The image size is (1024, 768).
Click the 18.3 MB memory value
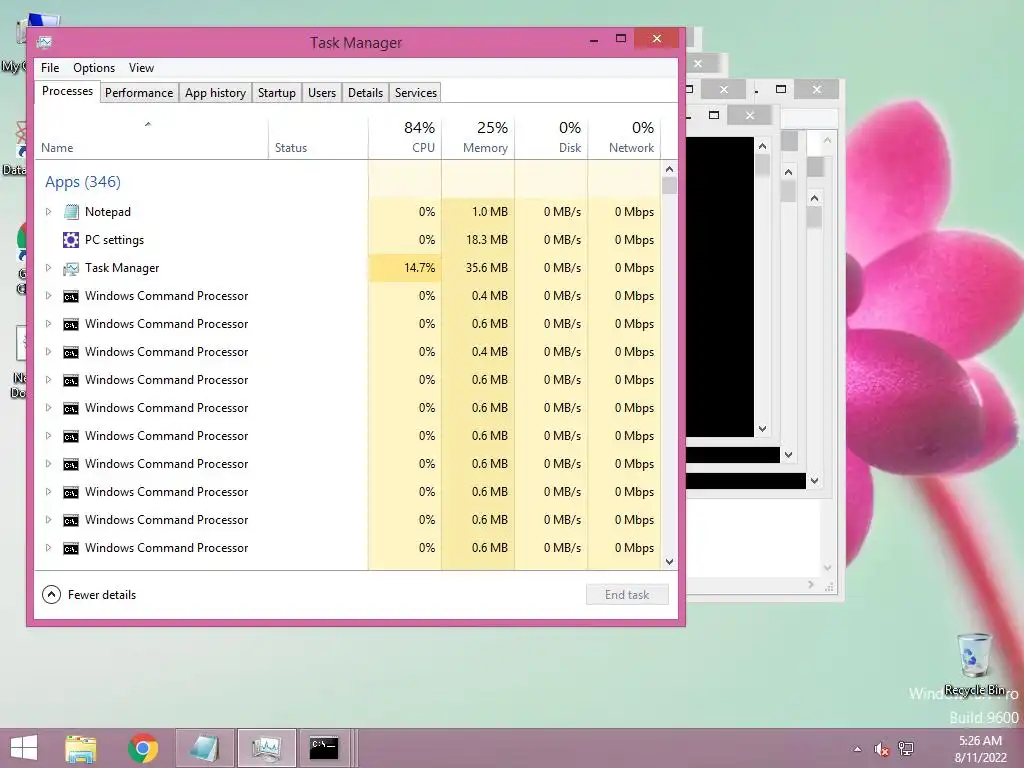click(x=487, y=240)
